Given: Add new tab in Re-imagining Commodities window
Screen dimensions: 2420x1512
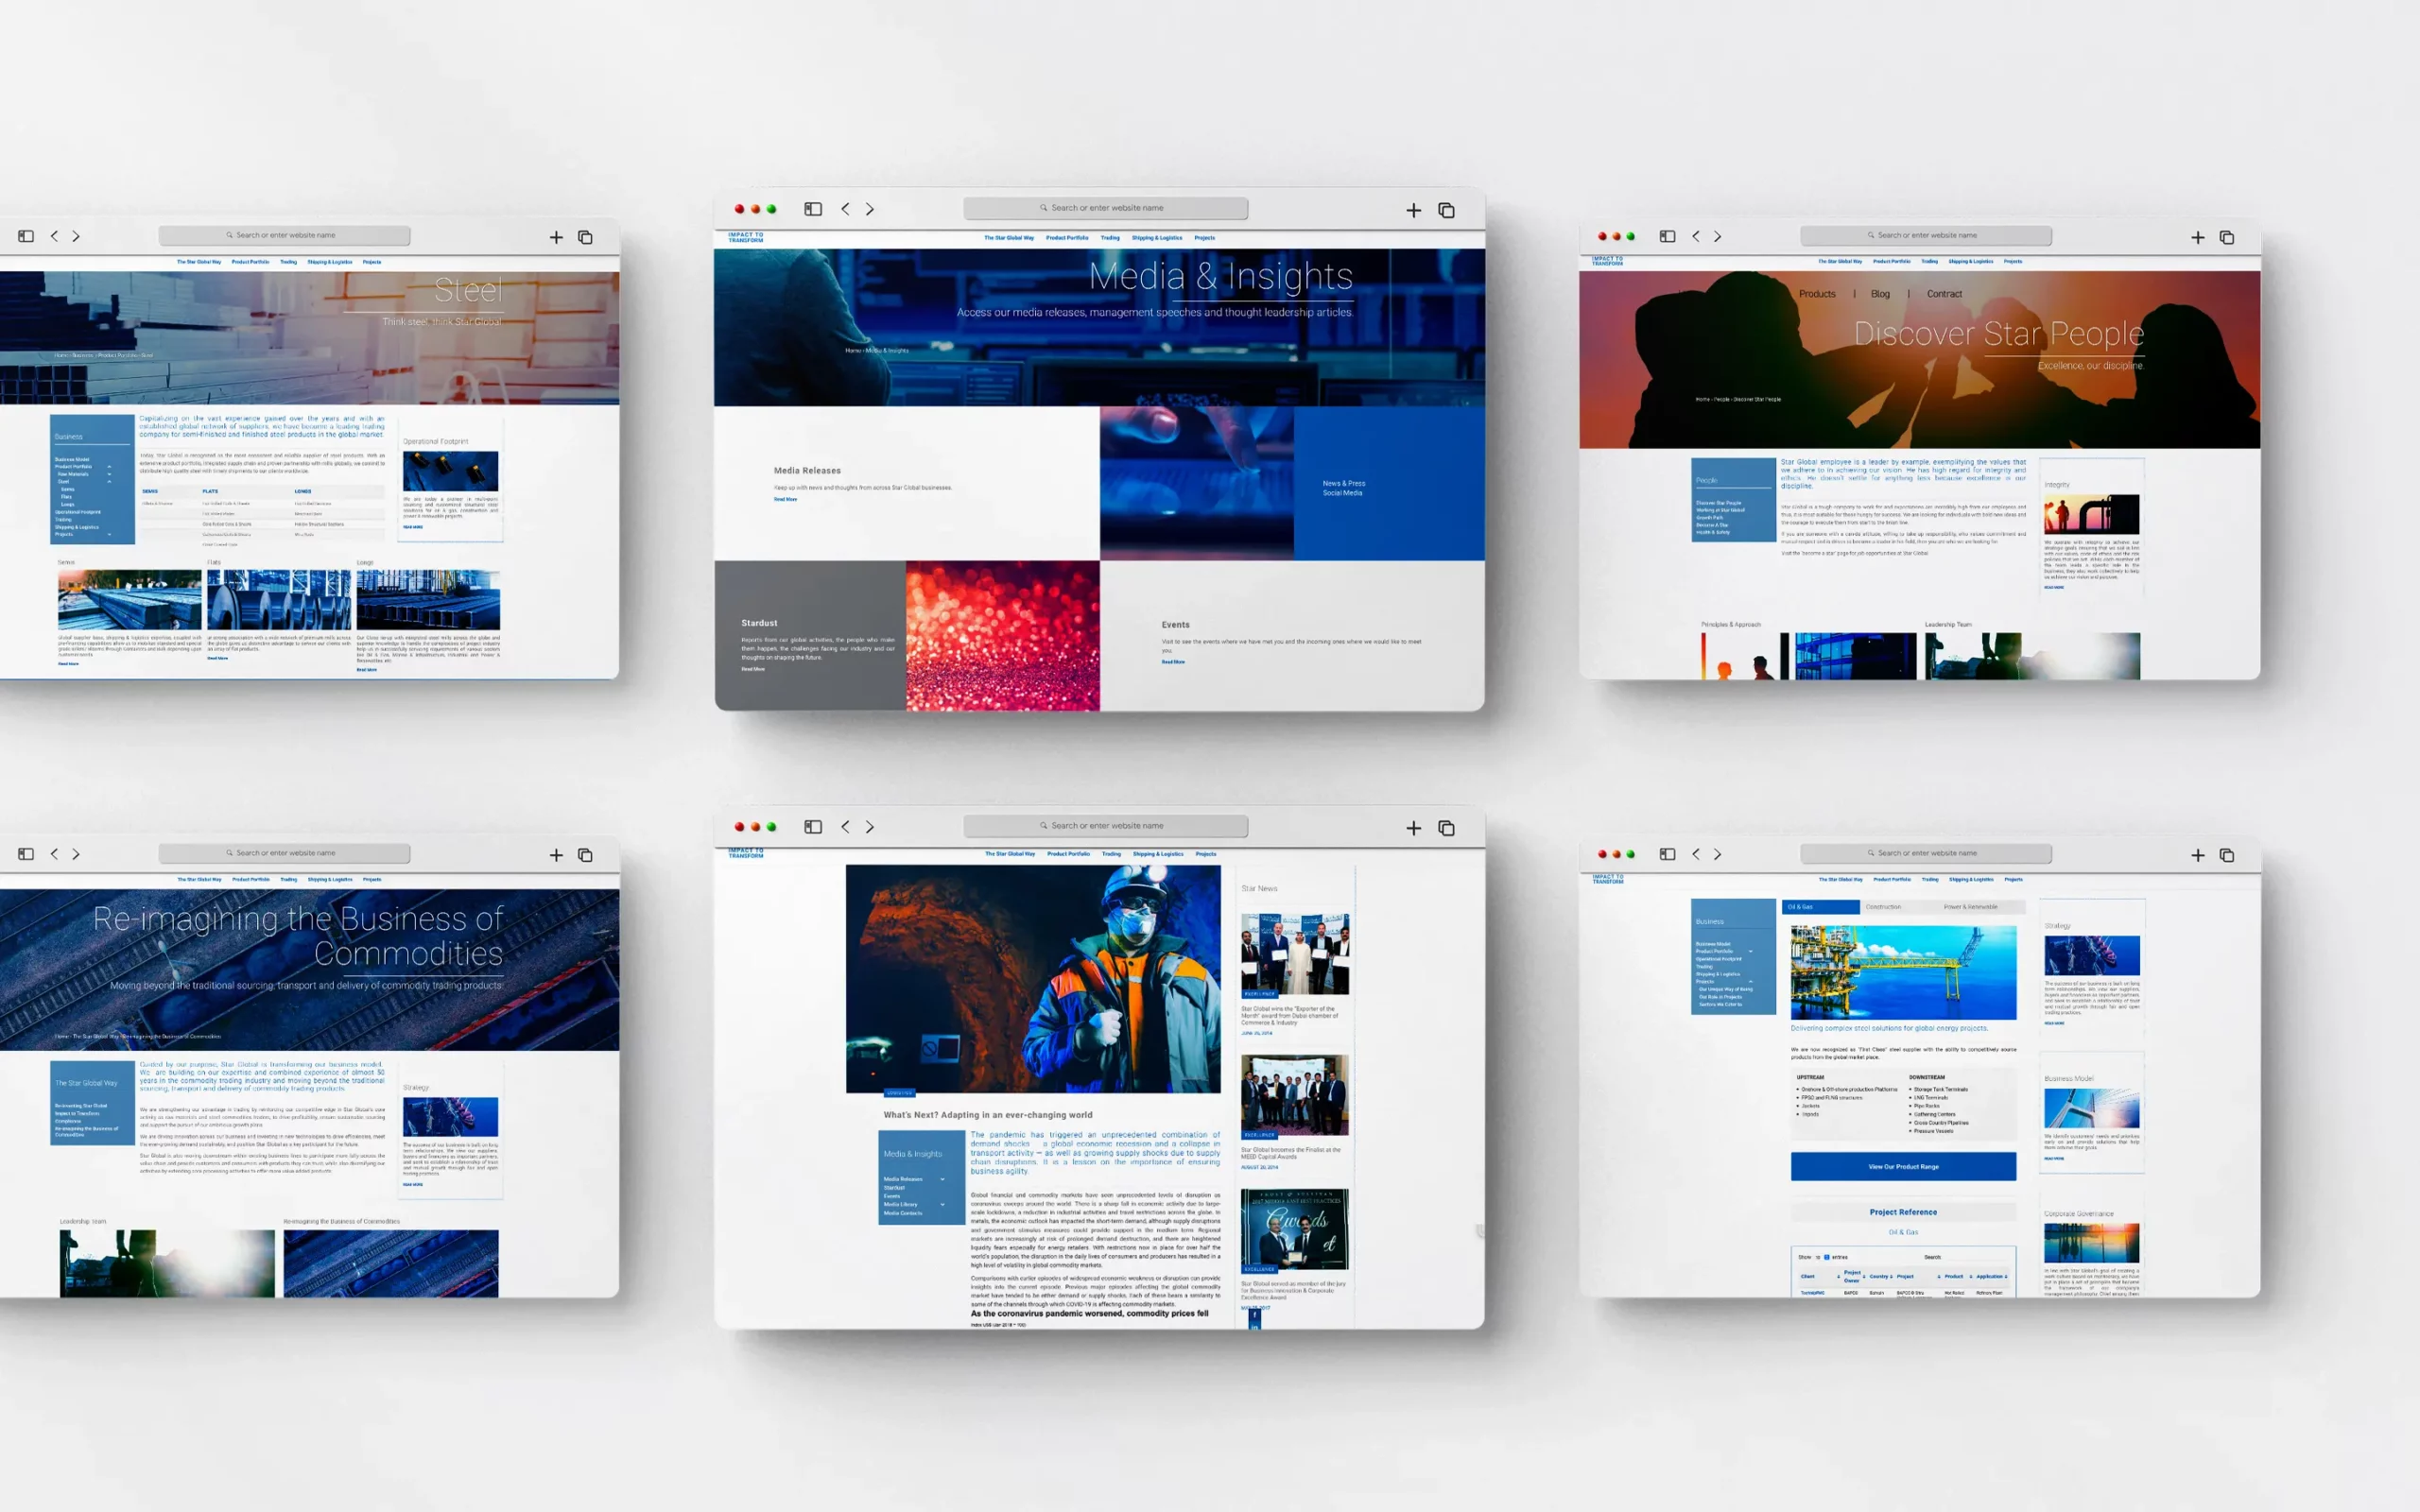Looking at the screenshot, I should [556, 855].
